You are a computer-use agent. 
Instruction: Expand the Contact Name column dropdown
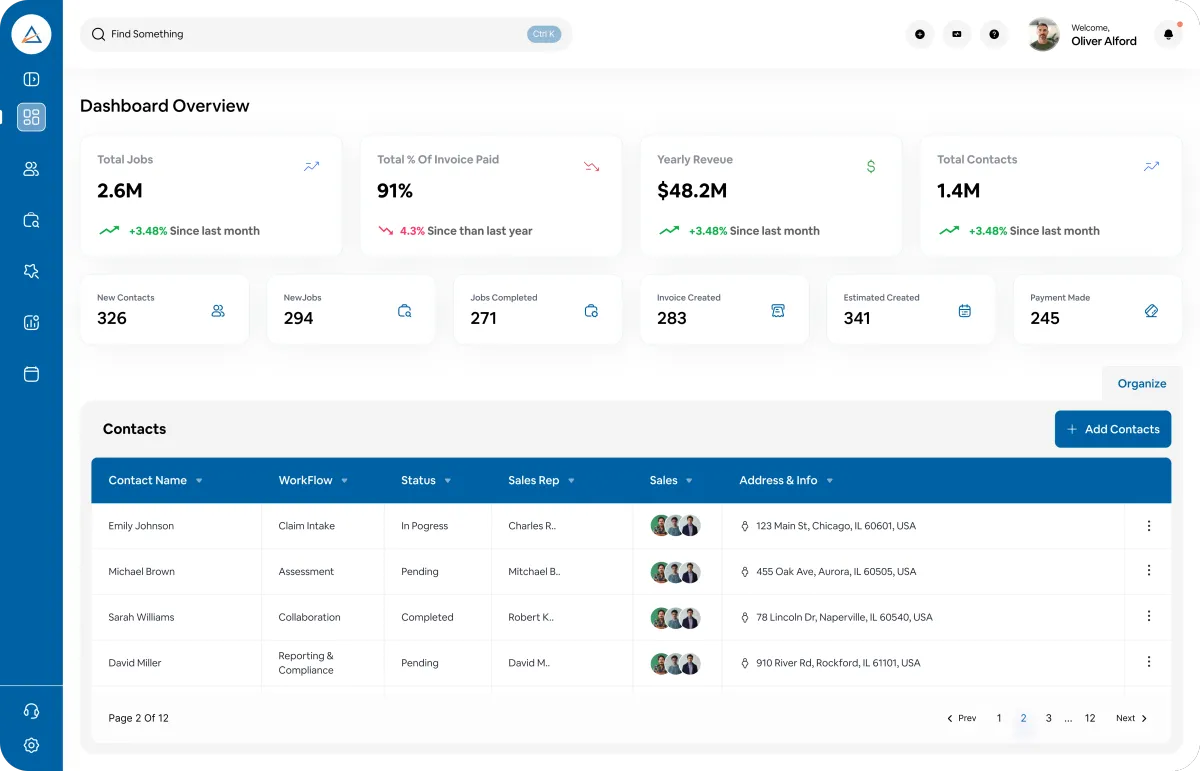199,481
